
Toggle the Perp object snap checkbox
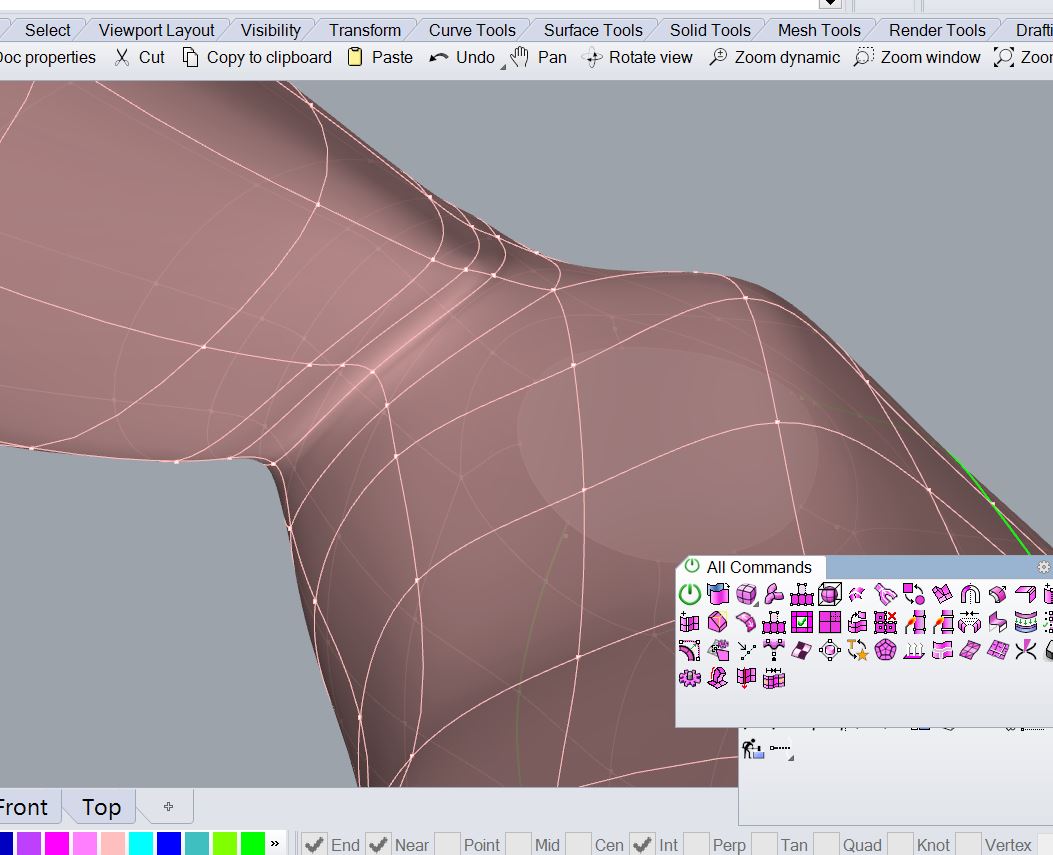tap(697, 844)
